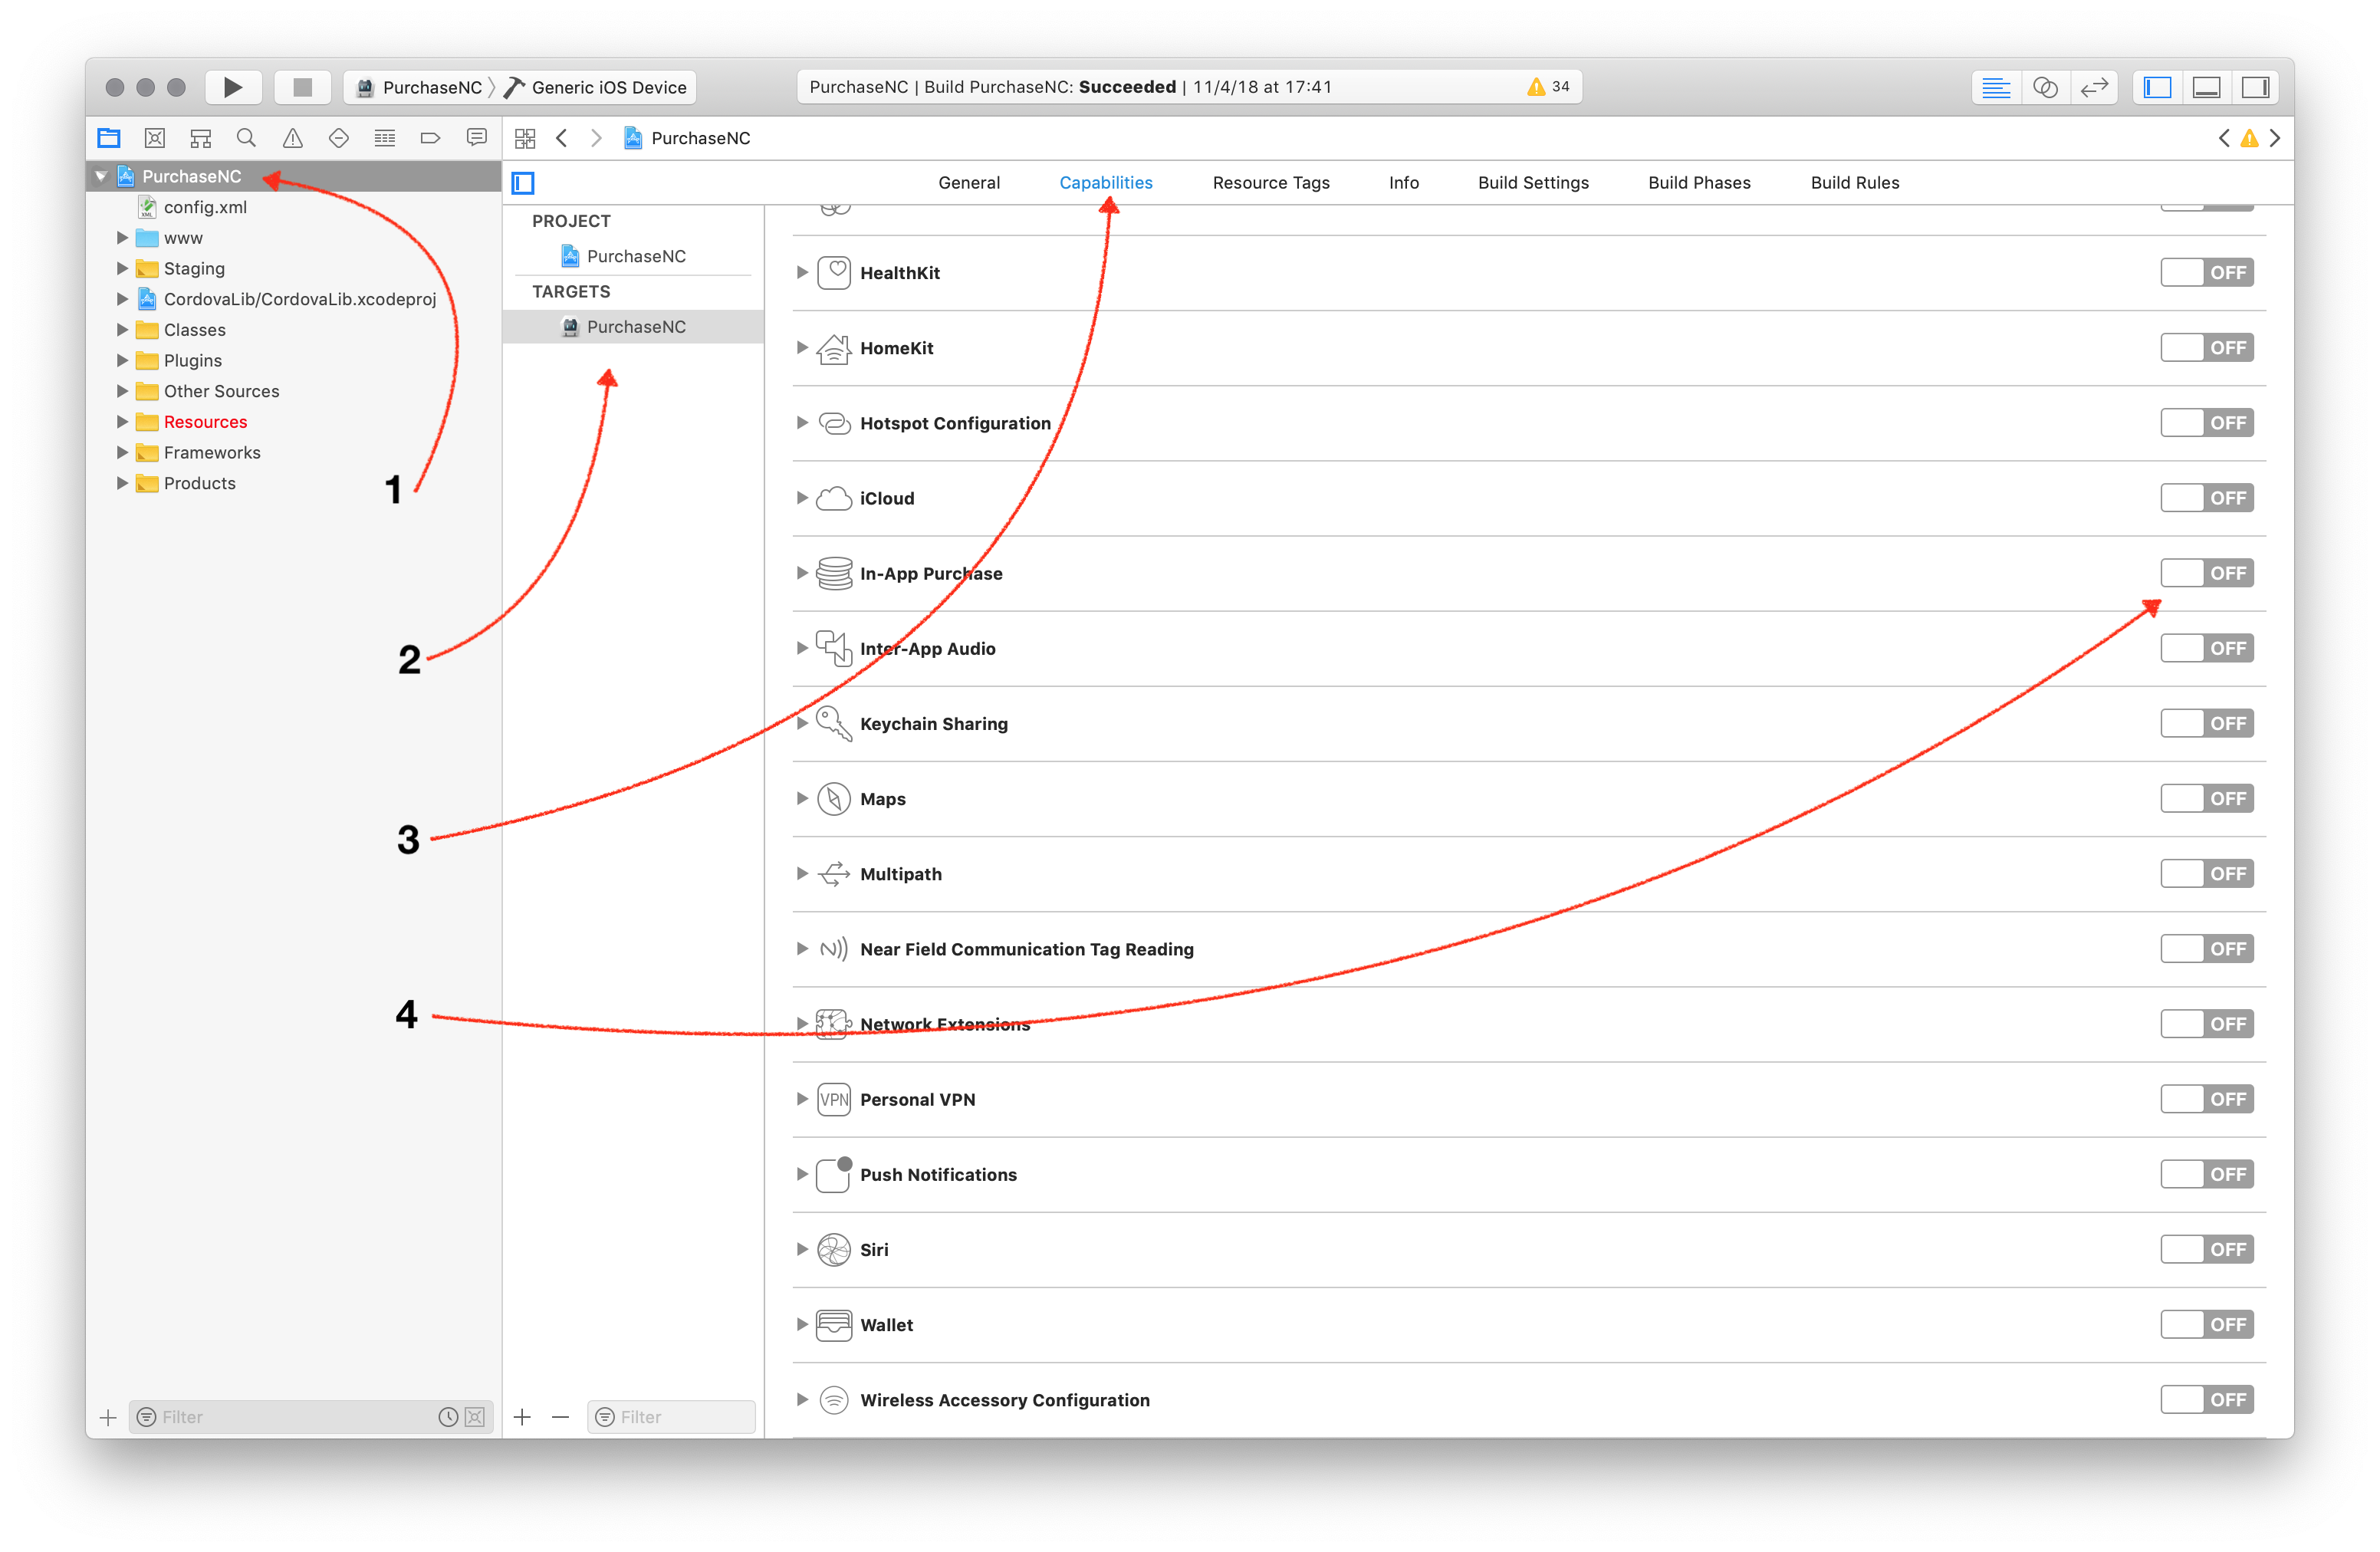Screen dimensions: 2380x1552
Task: Go forward with the editor forward chevron
Action: click(596, 138)
